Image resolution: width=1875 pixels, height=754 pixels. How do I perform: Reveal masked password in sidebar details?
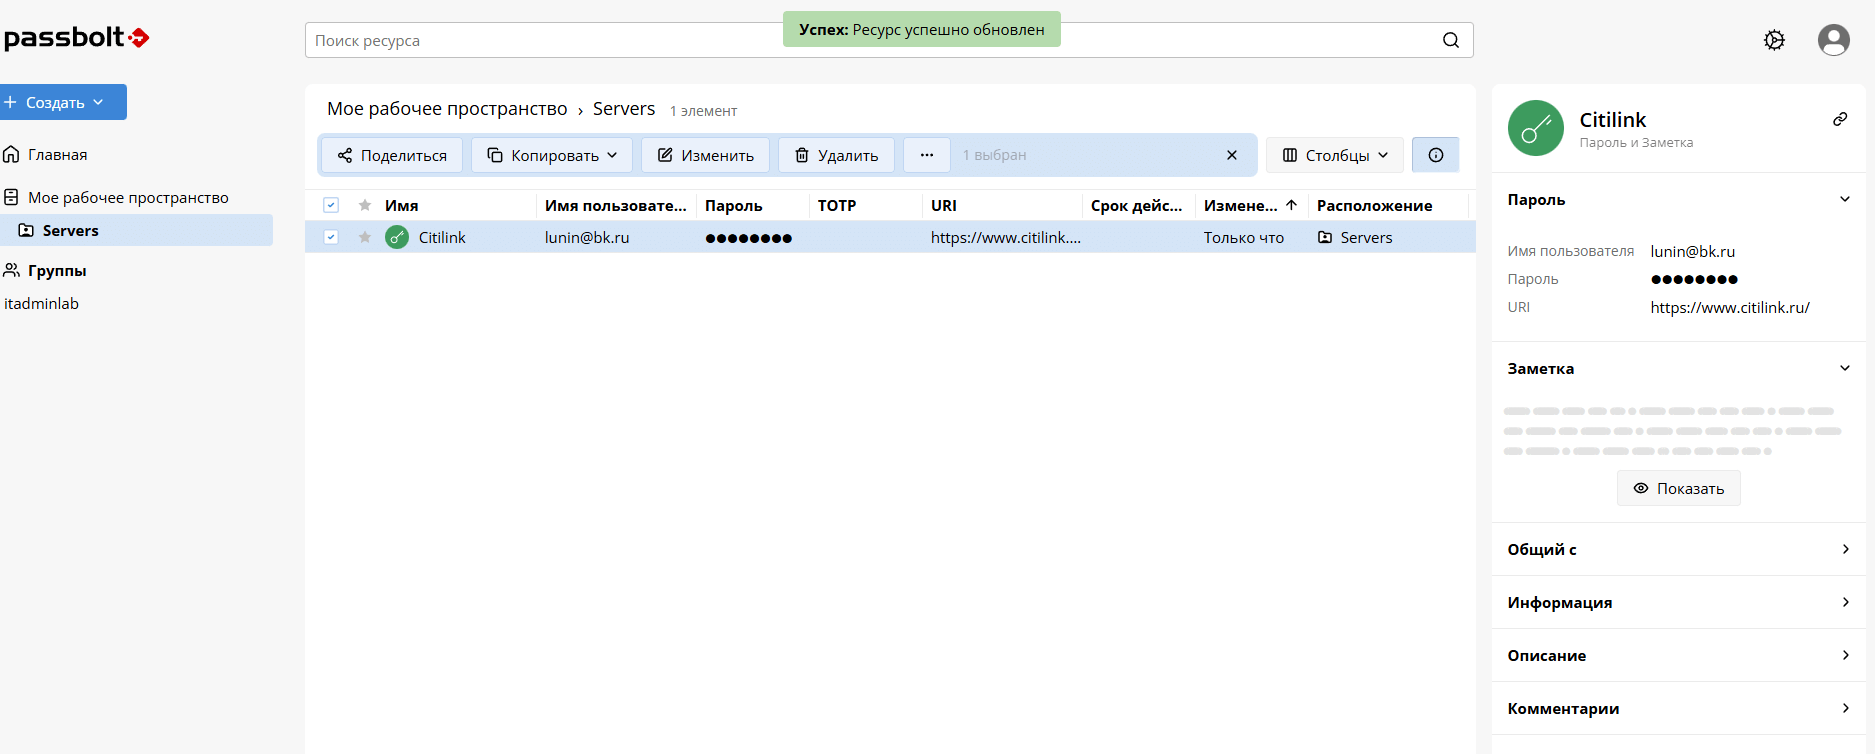coord(1694,279)
